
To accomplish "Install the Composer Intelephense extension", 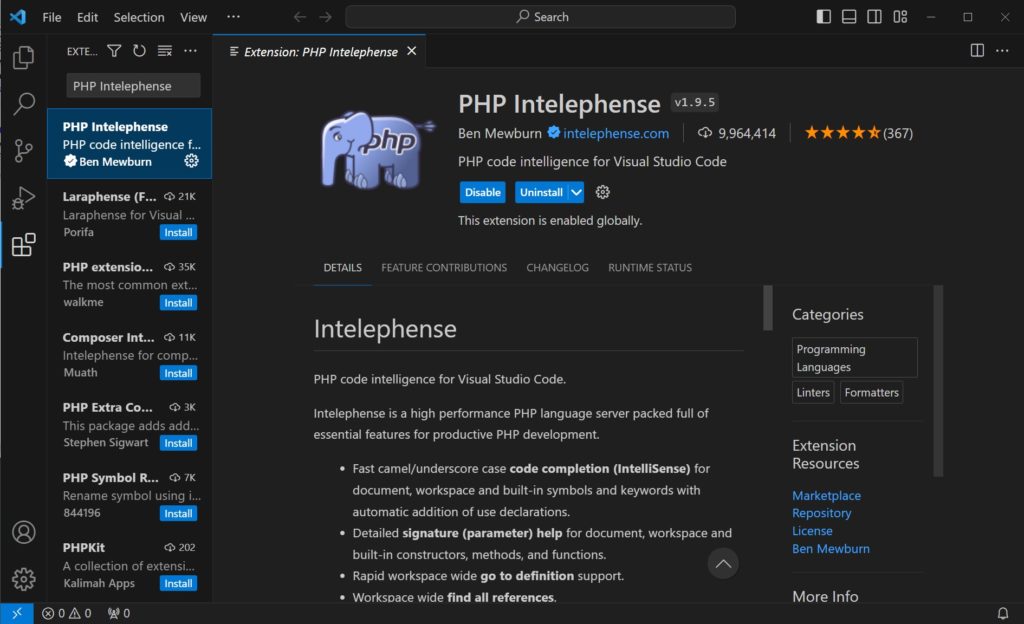I will pos(178,373).
